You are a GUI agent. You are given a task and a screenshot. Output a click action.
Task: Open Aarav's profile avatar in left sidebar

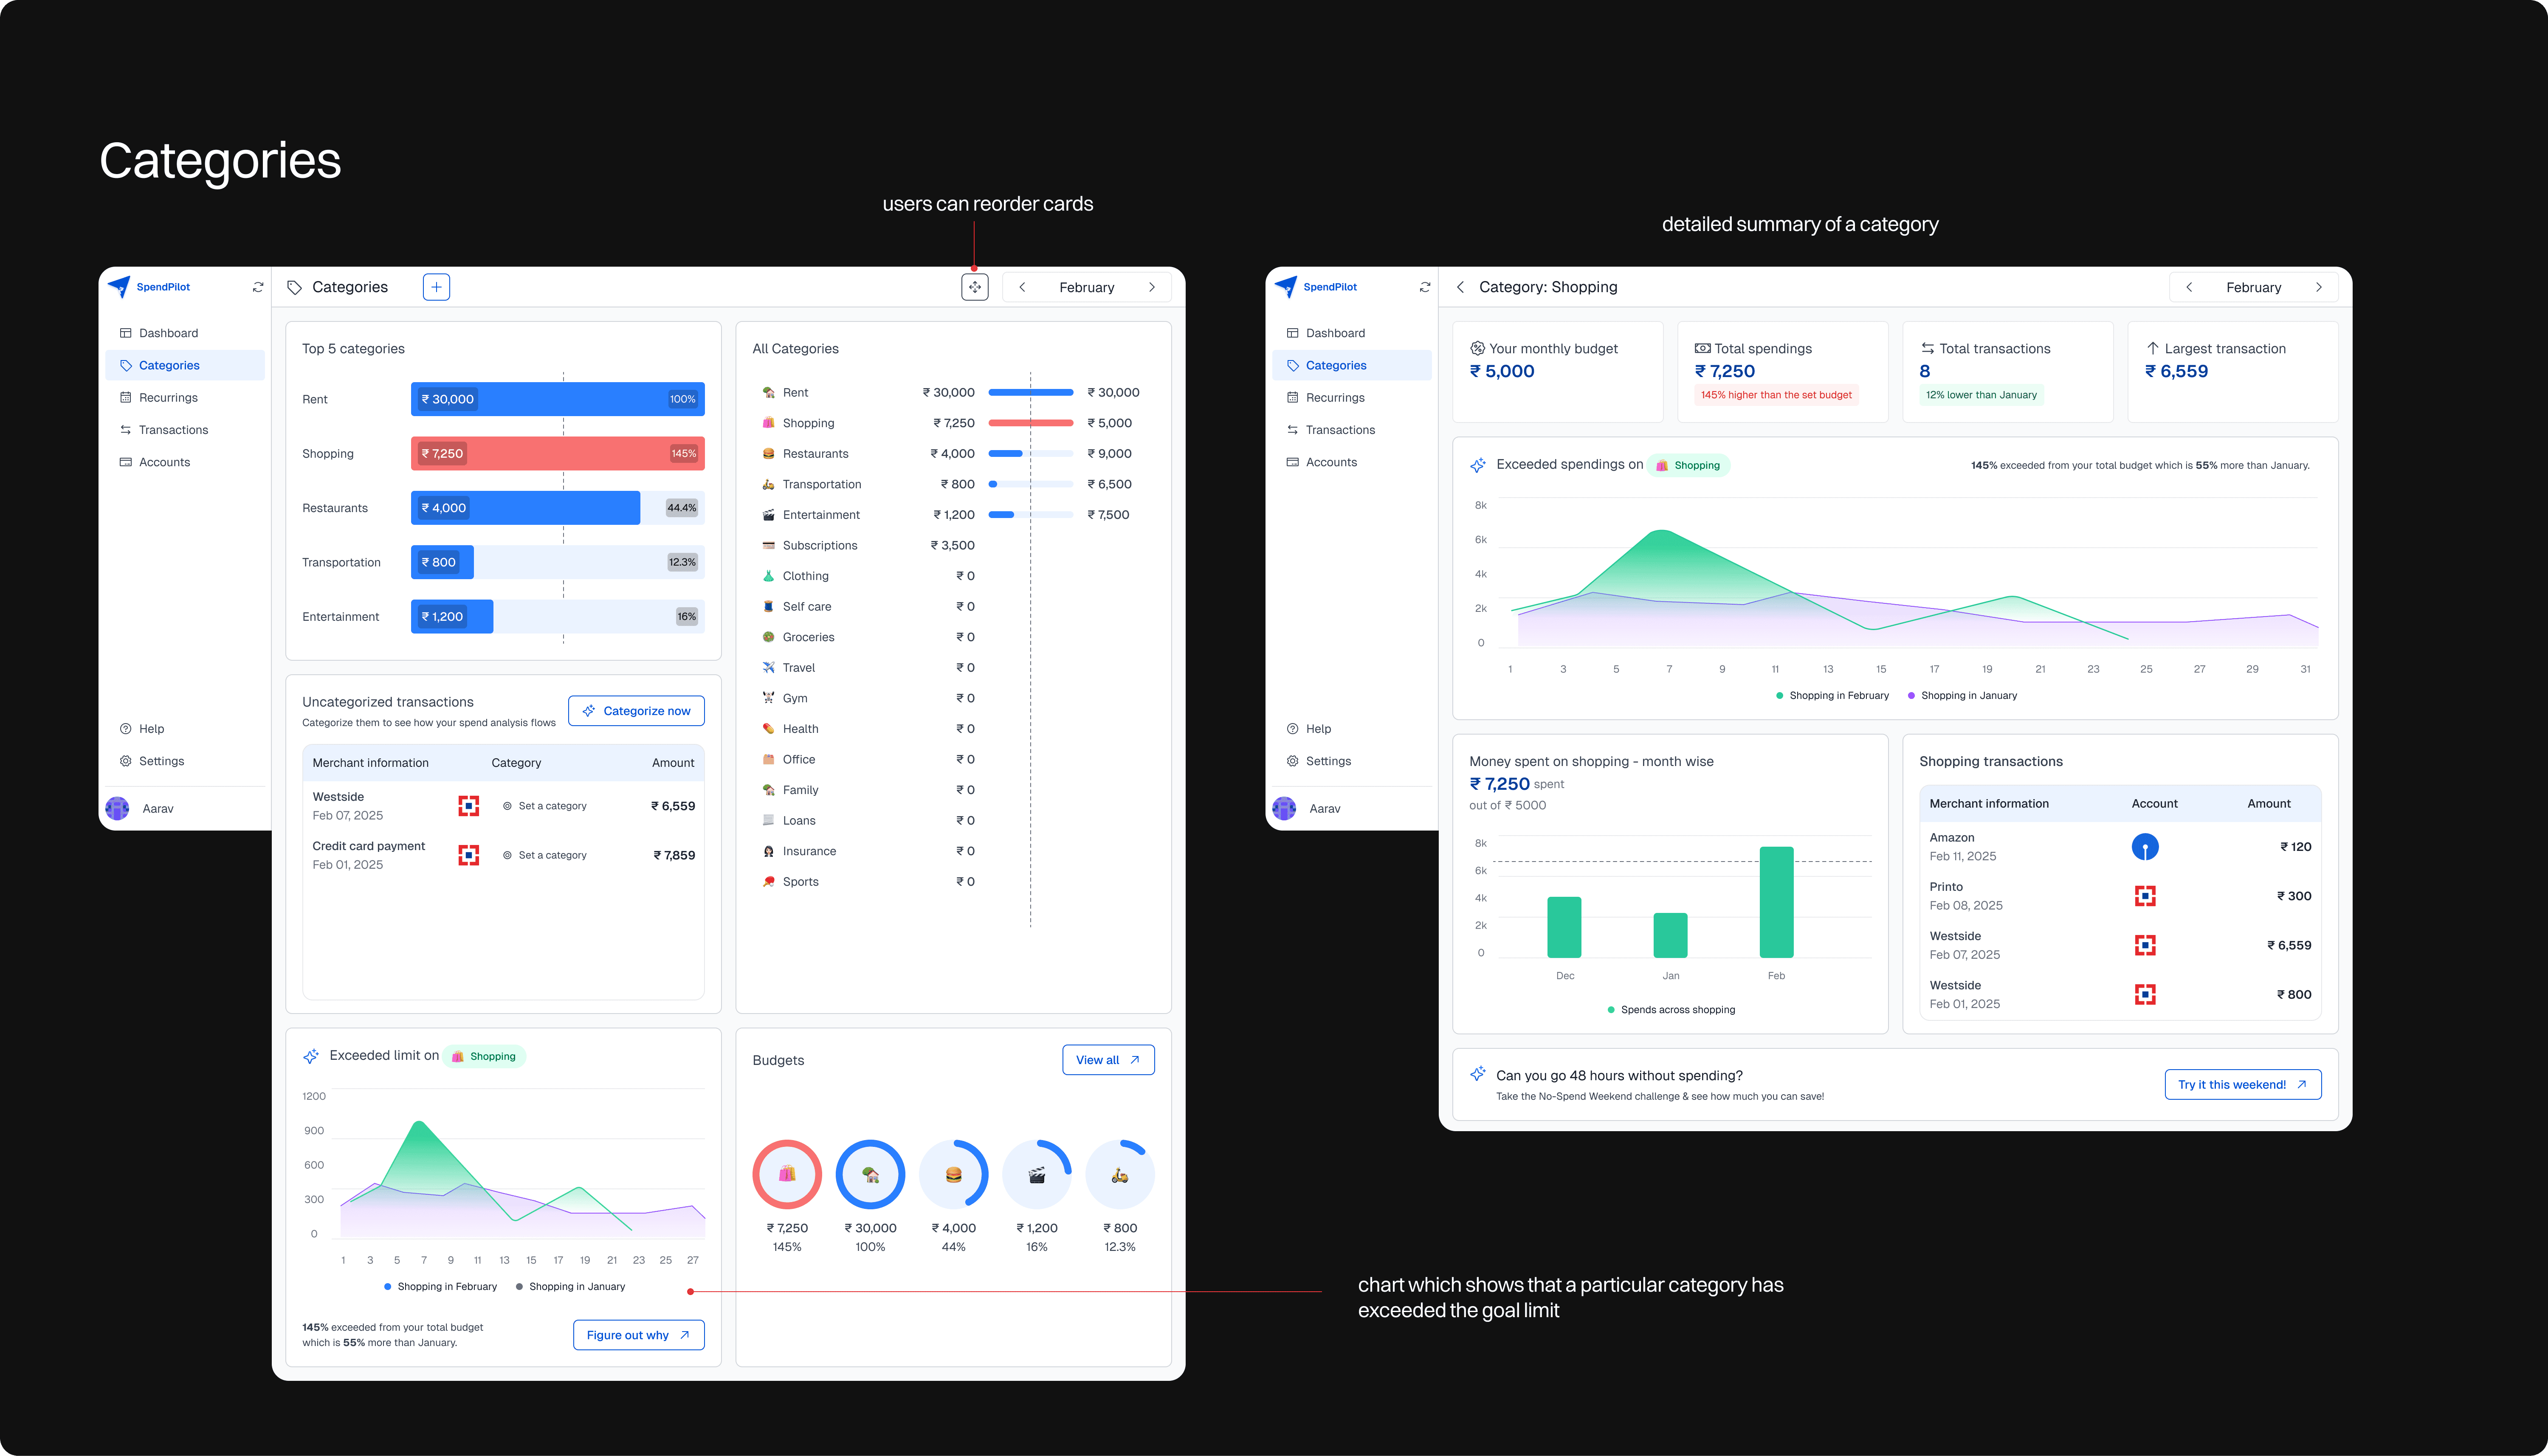coord(118,808)
